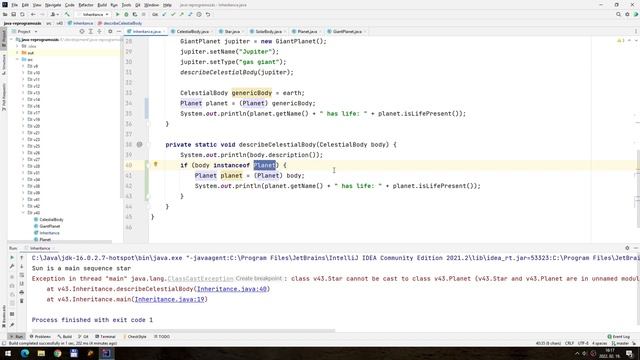Click the gutter icon beside line 38
The image size is (640, 360).
(140, 144)
